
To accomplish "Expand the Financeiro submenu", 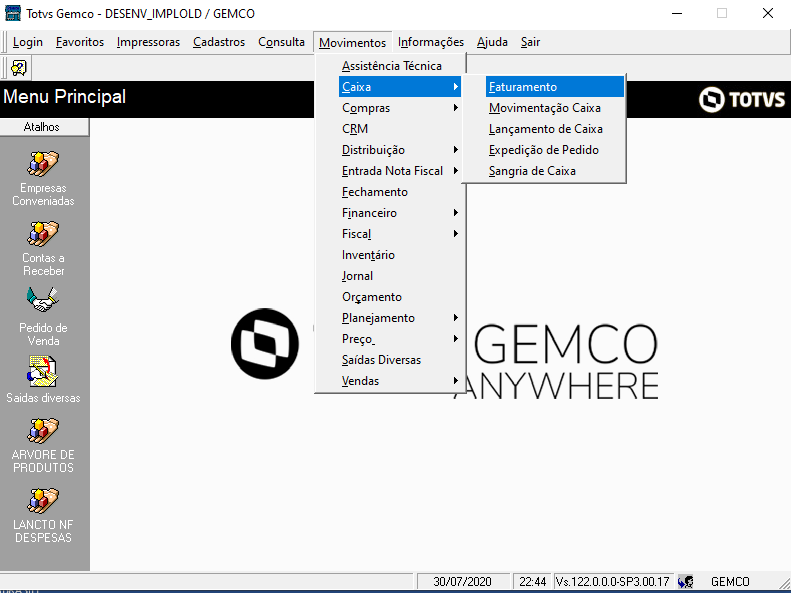I will click(400, 213).
